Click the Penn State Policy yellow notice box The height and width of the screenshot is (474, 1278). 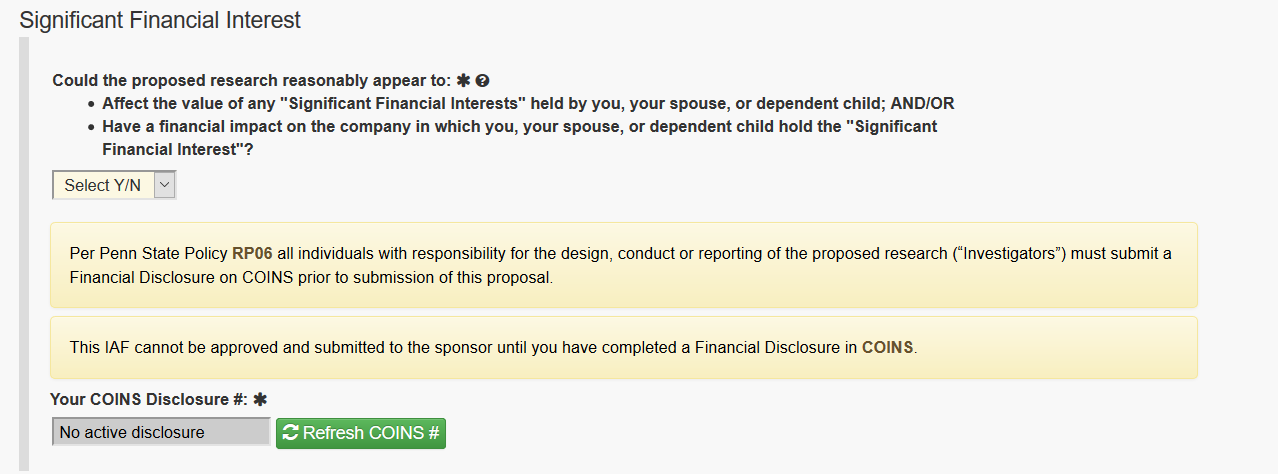click(623, 265)
